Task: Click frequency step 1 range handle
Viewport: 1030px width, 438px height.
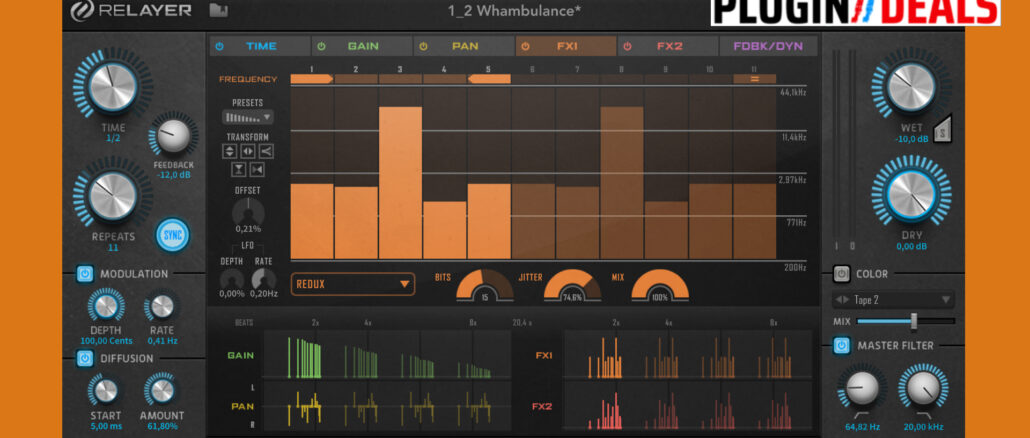Action: pos(312,79)
